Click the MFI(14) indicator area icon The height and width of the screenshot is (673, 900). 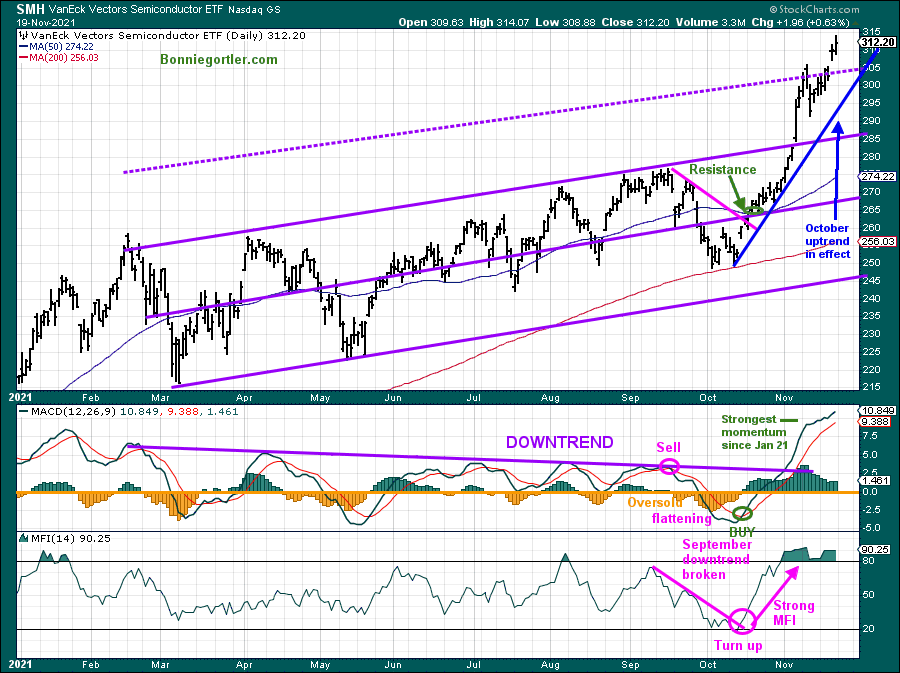point(24,538)
